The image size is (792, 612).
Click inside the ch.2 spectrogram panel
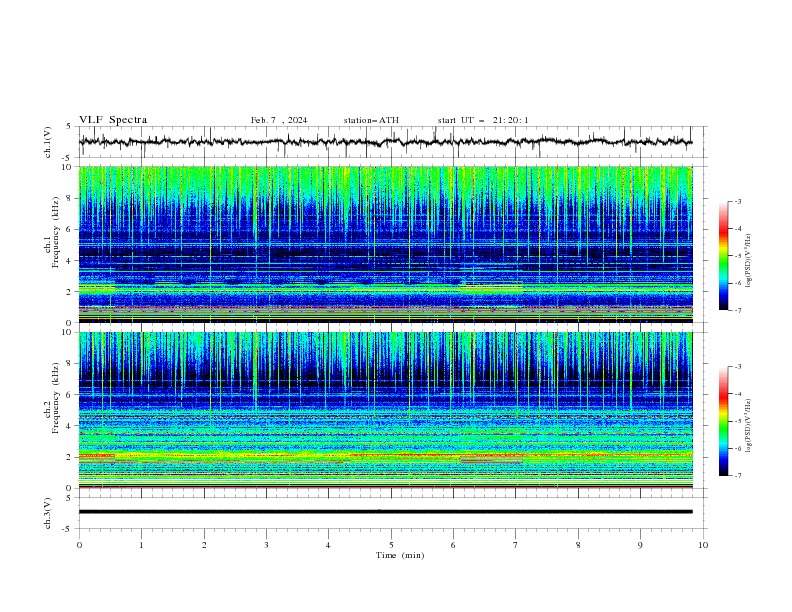click(x=385, y=410)
